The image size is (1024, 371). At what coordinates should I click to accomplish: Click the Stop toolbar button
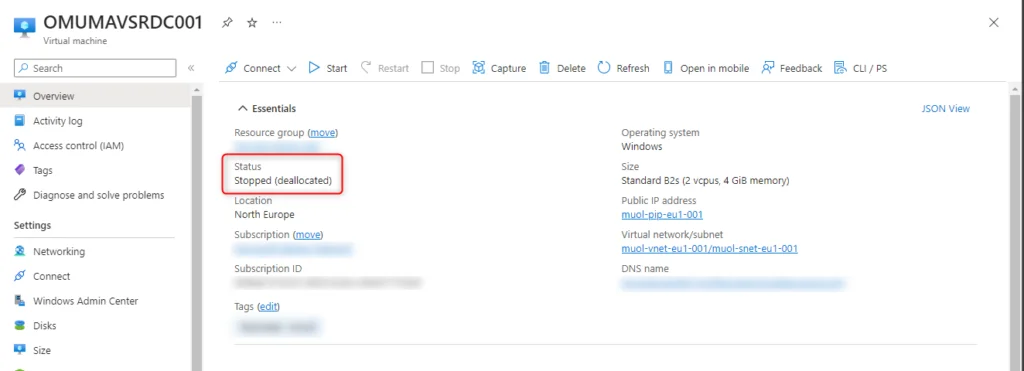coord(441,68)
